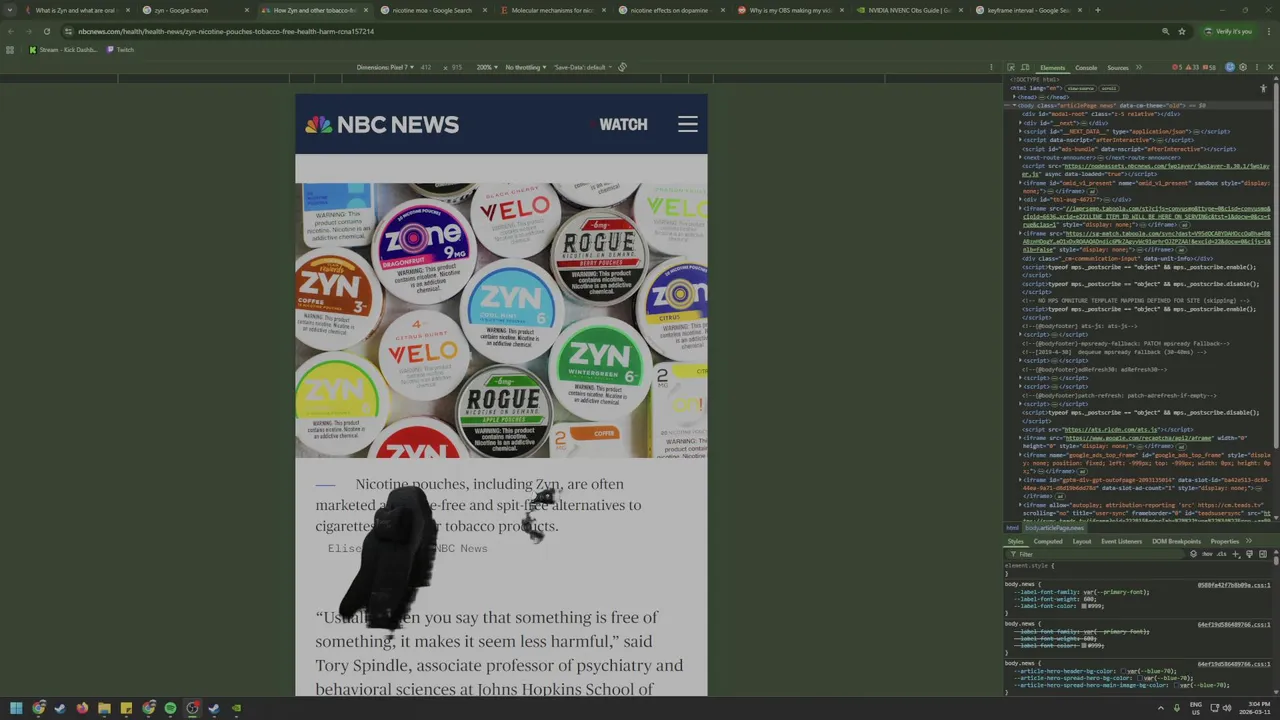Click the #999 color swatch in first body.news rule
Viewport: 1280px width, 720px height.
(x=1084, y=606)
